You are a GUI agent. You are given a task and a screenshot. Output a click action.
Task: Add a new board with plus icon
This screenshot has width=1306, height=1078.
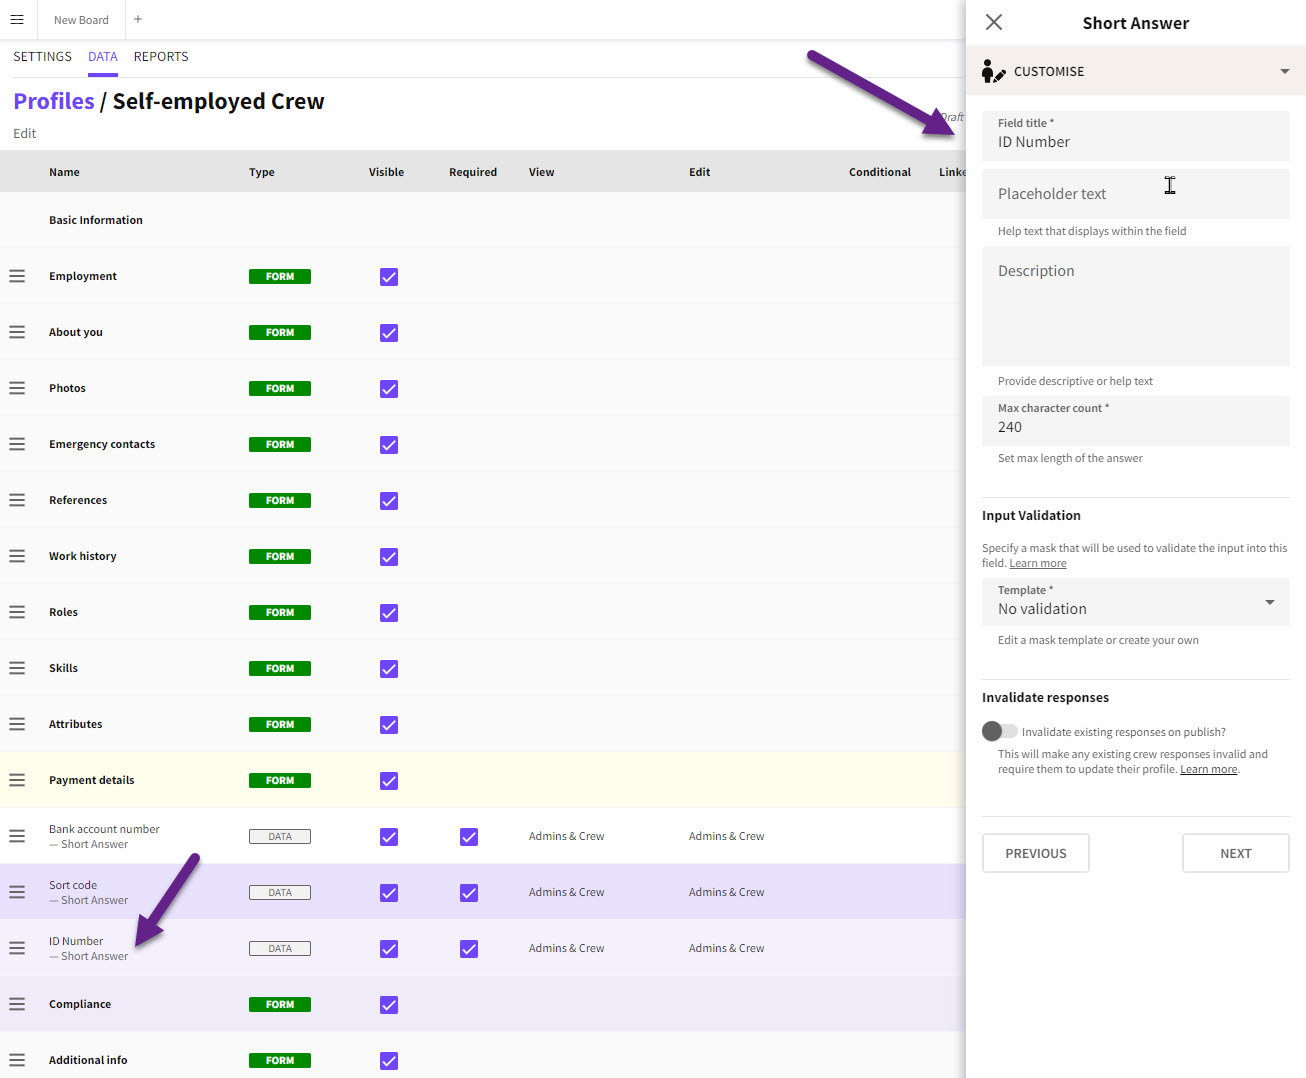click(x=138, y=19)
